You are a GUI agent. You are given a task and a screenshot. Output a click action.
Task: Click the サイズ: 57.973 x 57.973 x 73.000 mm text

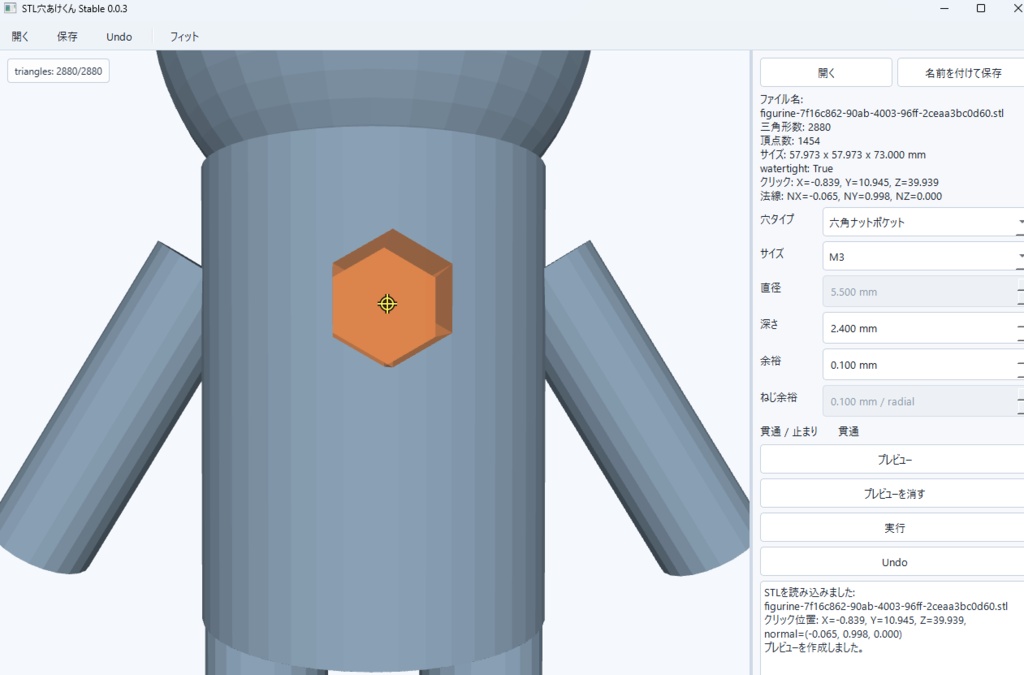click(x=842, y=155)
